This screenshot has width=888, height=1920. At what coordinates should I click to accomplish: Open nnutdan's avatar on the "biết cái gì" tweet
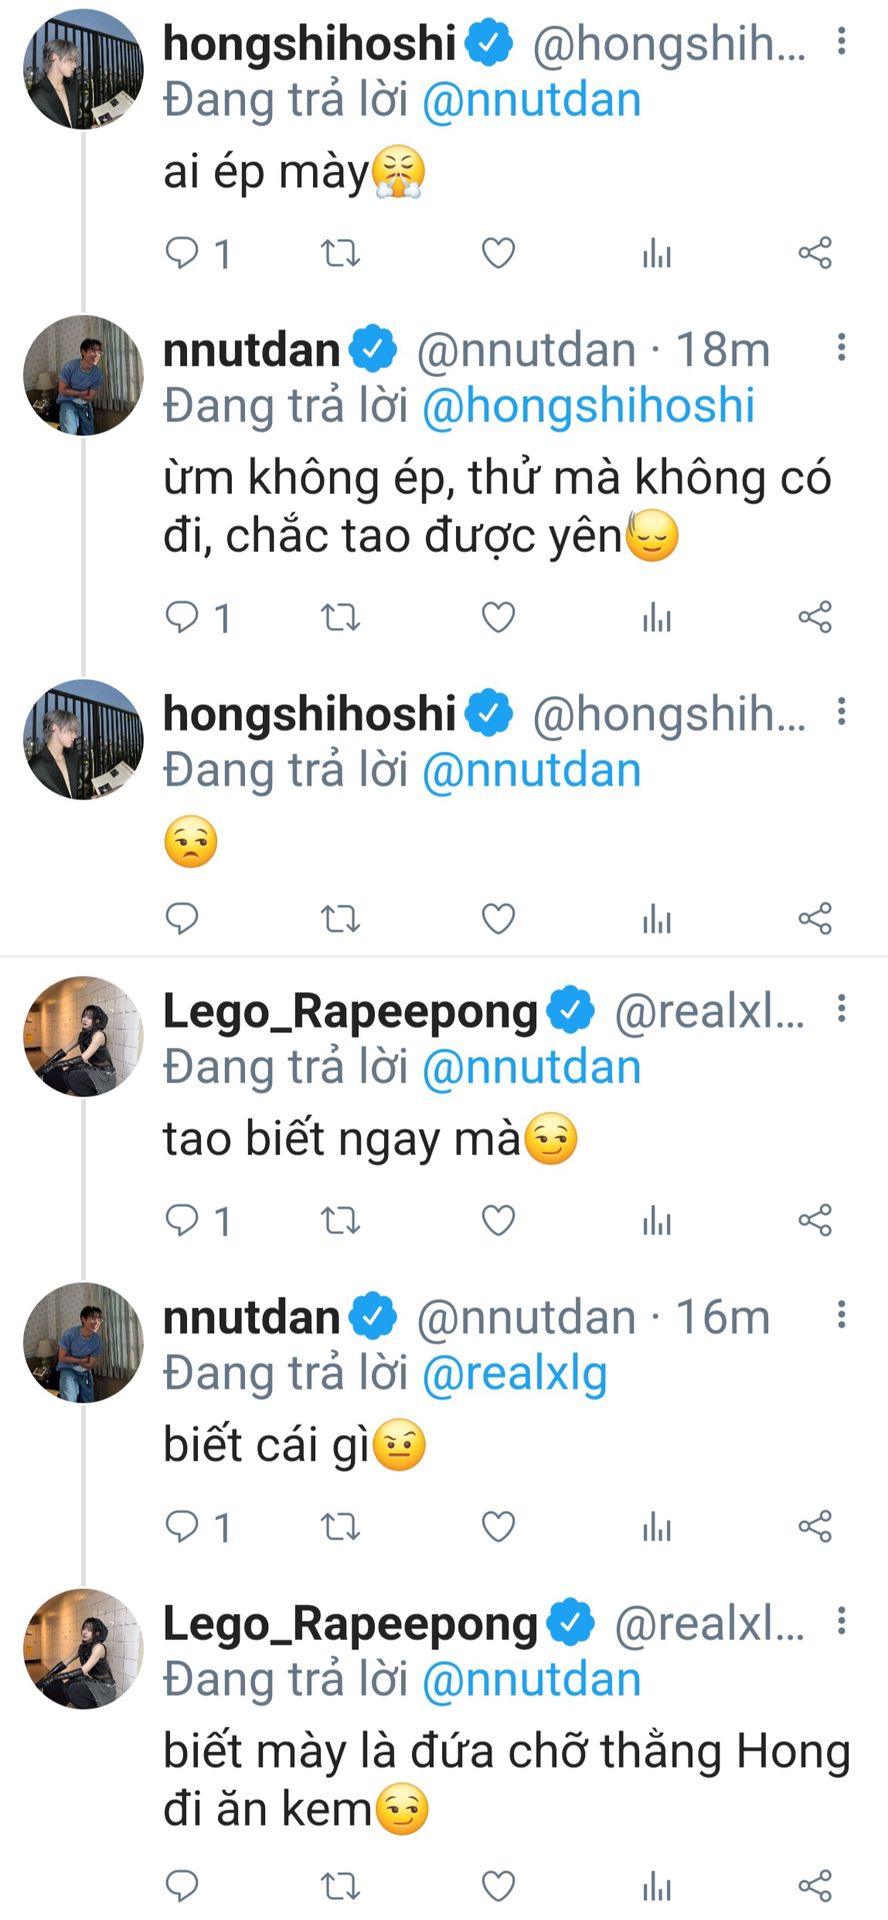pyautogui.click(x=83, y=1343)
